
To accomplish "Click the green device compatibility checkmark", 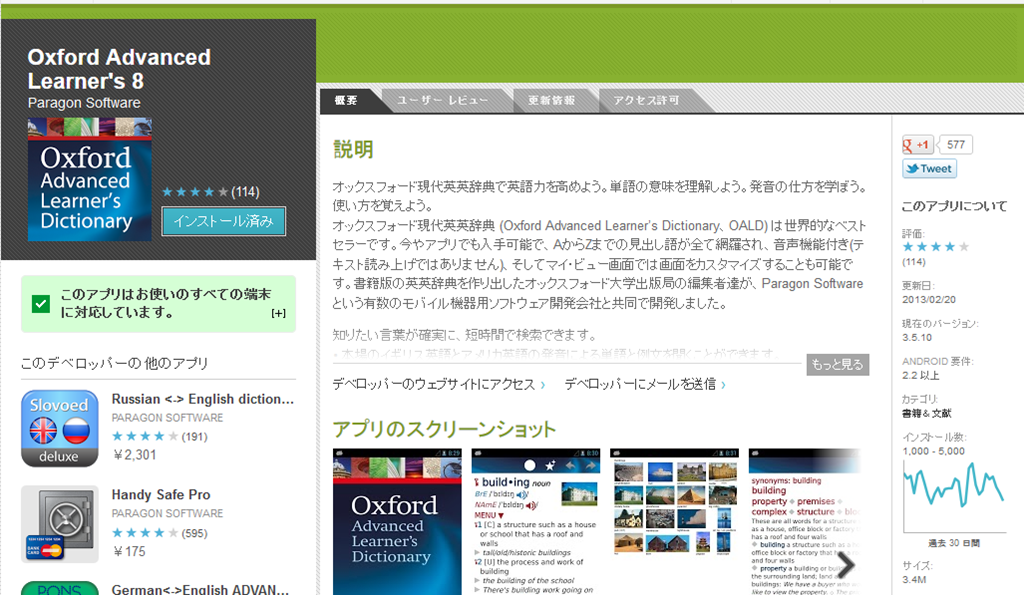I will pos(41,303).
